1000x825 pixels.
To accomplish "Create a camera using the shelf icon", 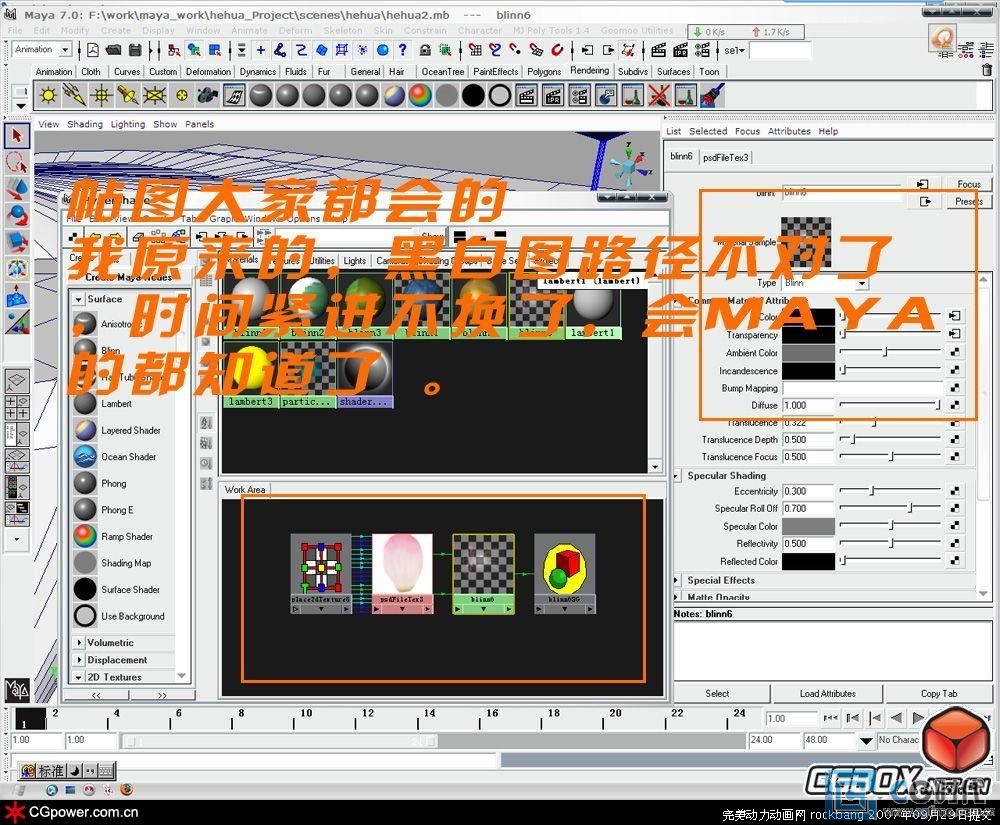I will (208, 96).
